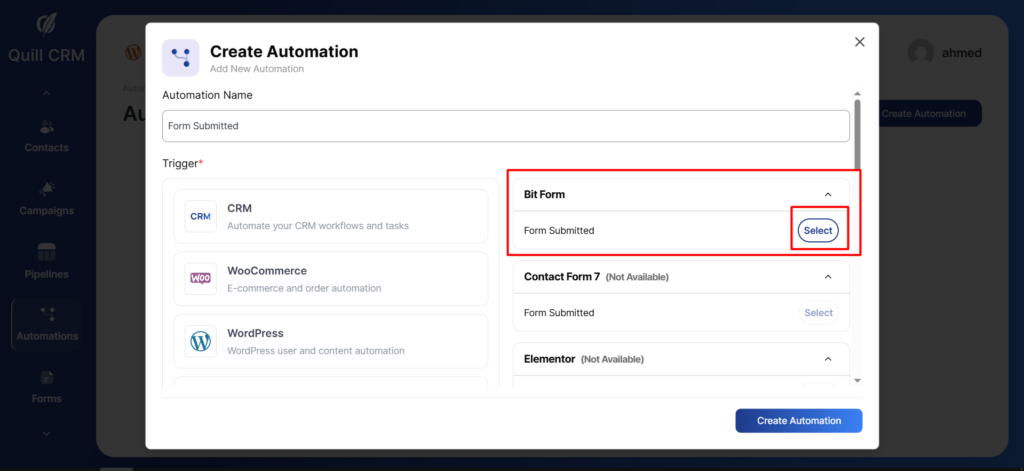
Task: Collapse the Bit Form section
Action: pyautogui.click(x=828, y=194)
